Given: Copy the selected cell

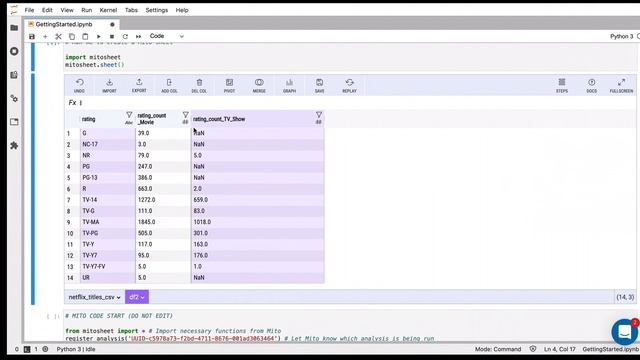Looking at the screenshot, I should pyautogui.click(x=72, y=36).
